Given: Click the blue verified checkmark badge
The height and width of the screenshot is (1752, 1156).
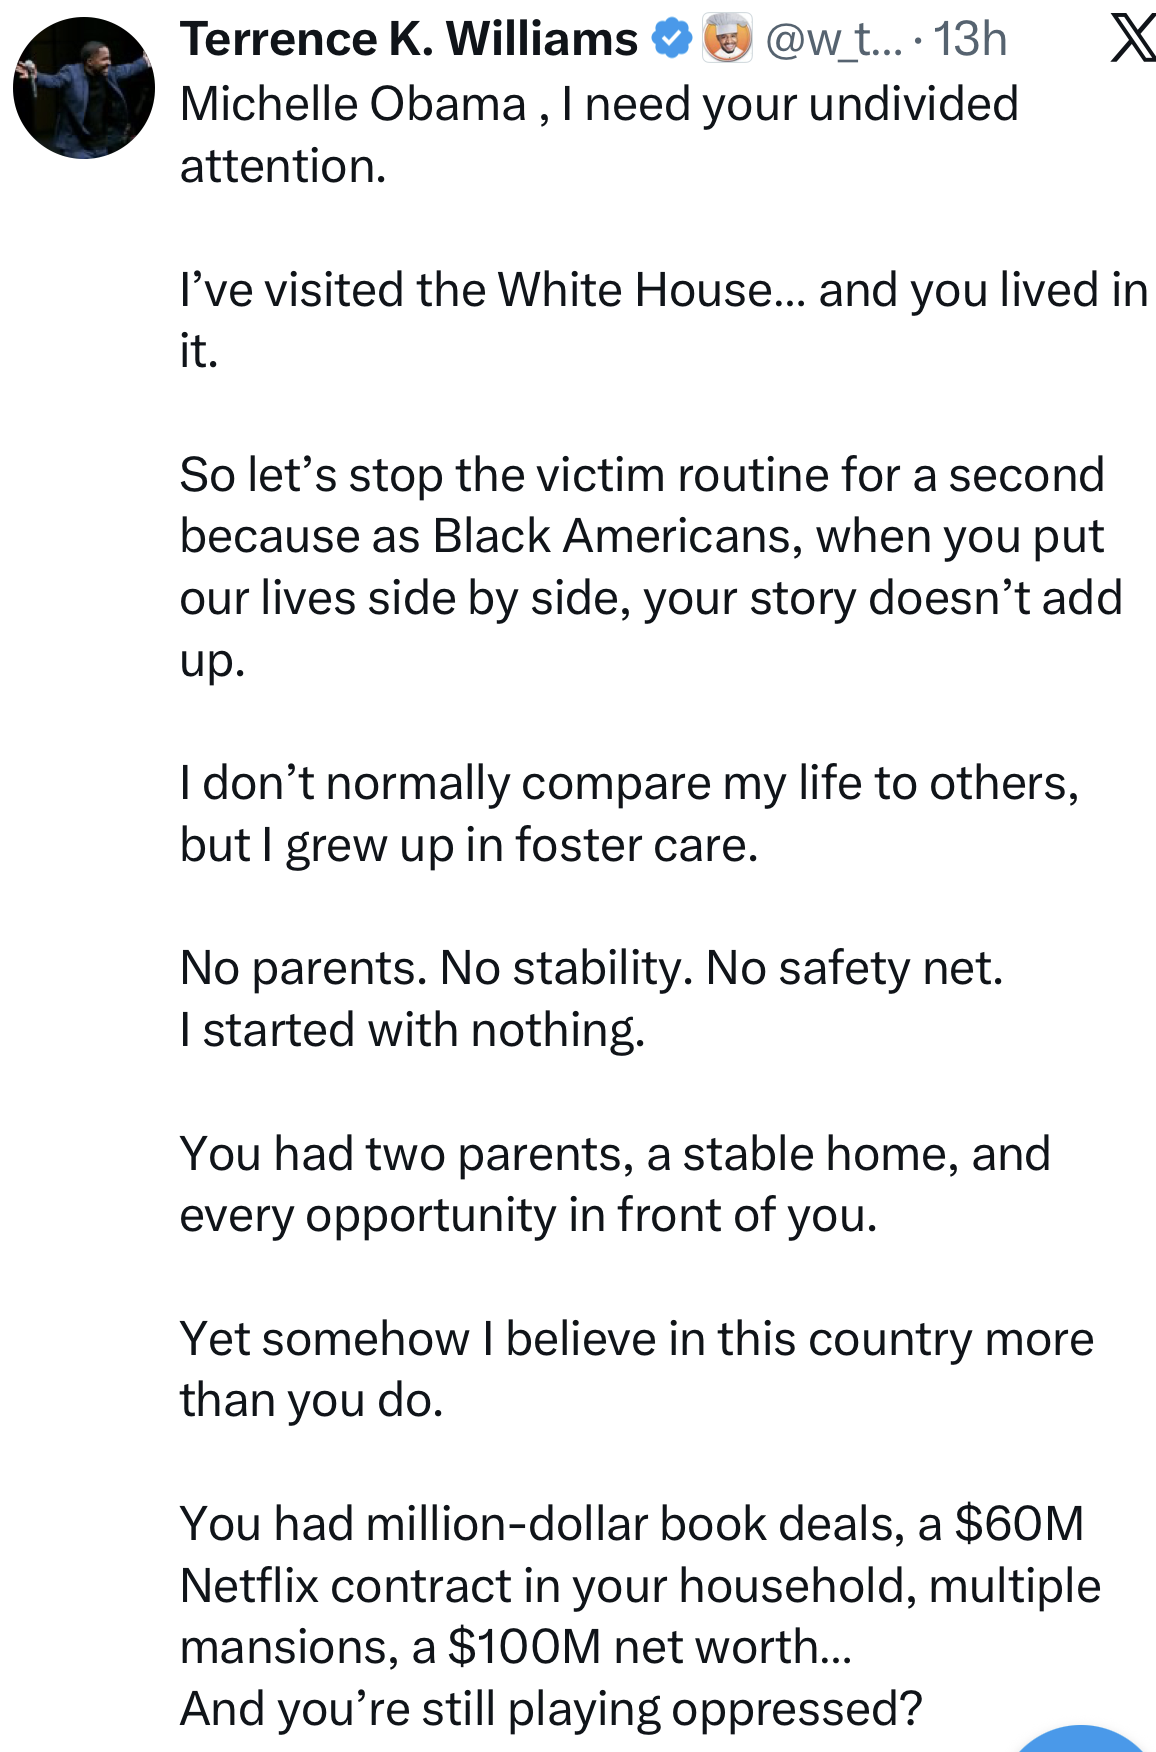Looking at the screenshot, I should tap(671, 39).
